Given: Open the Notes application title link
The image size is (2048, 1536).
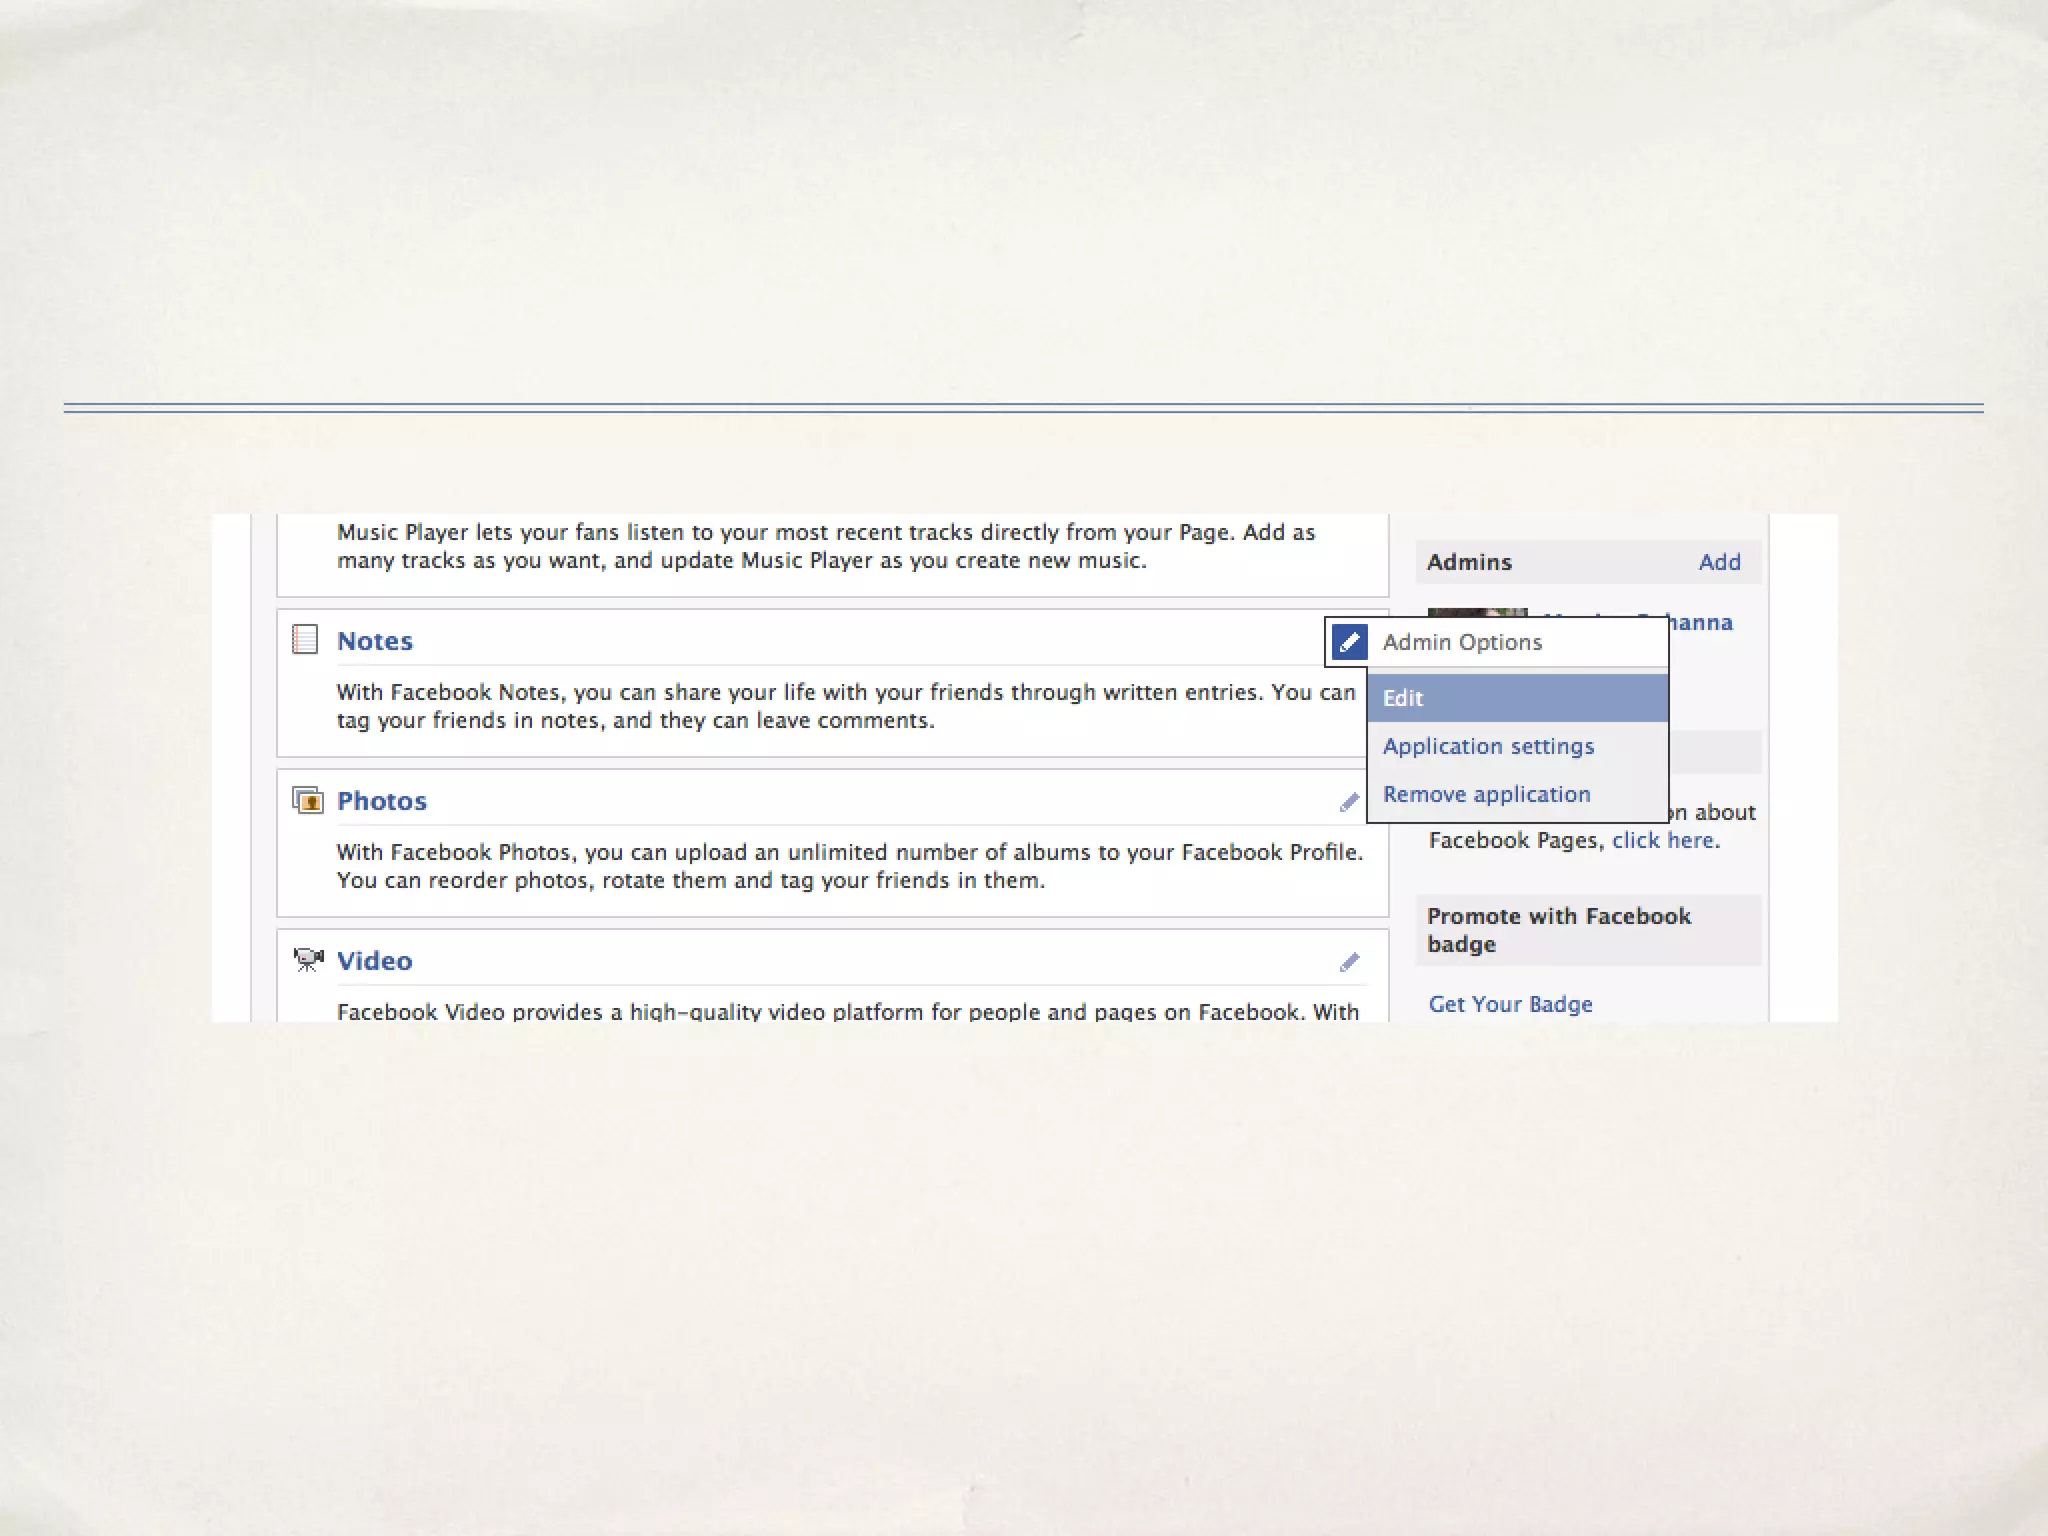Looking at the screenshot, I should click(374, 641).
